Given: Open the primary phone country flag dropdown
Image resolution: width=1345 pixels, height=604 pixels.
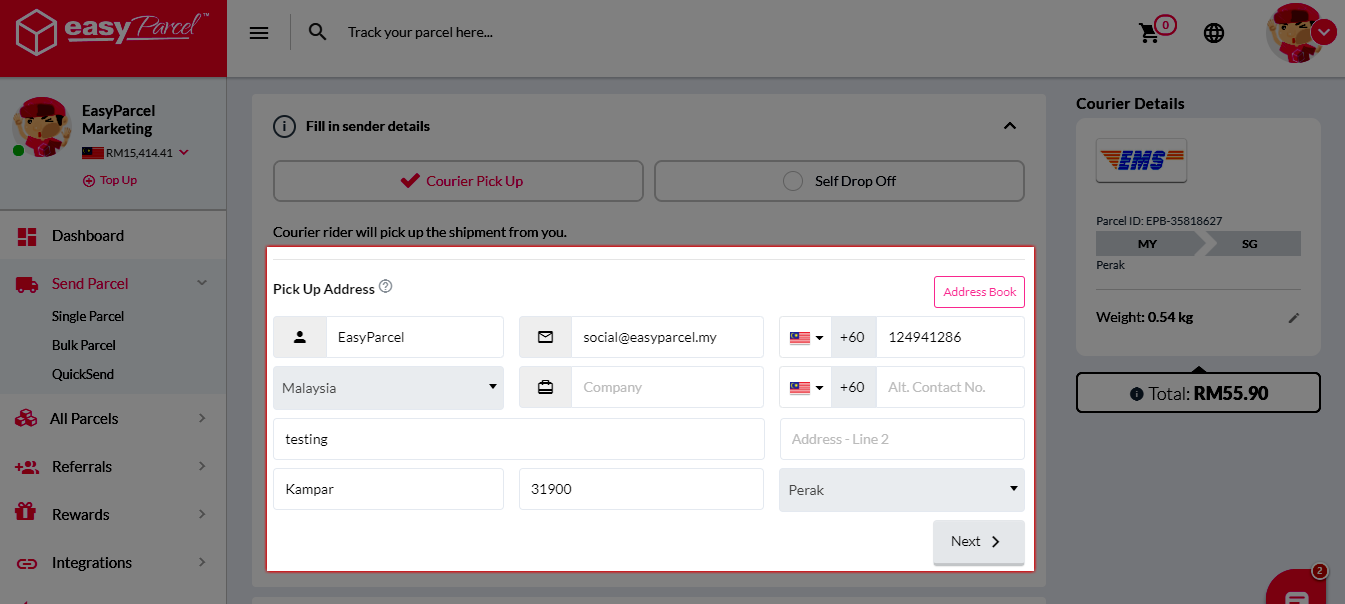Looking at the screenshot, I should tap(805, 337).
